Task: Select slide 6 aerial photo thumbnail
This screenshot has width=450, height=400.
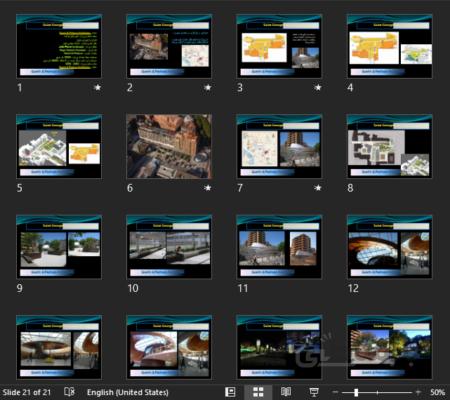Action: click(x=169, y=146)
